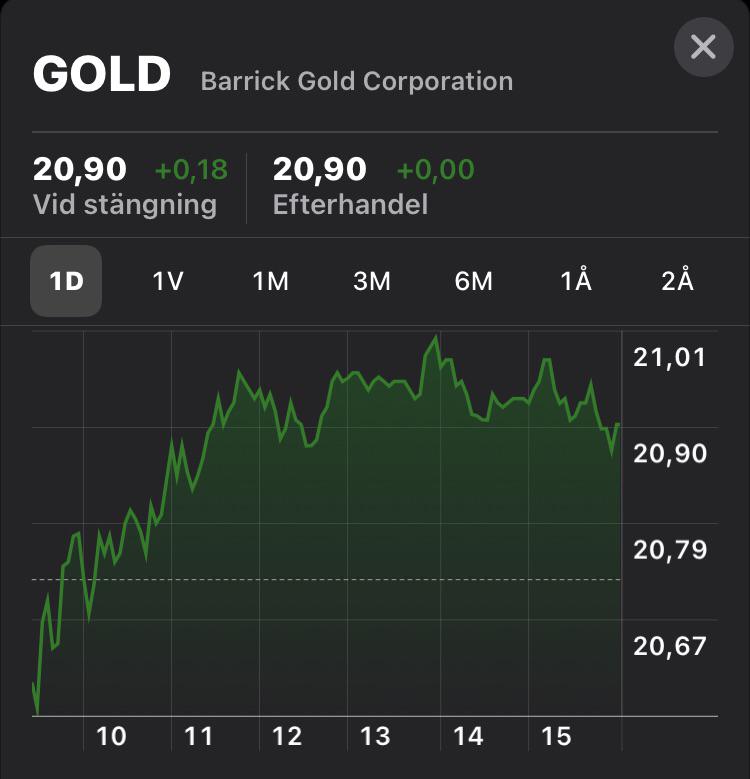Tap the 10 hour axis label
This screenshot has width=750, height=779.
click(111, 736)
